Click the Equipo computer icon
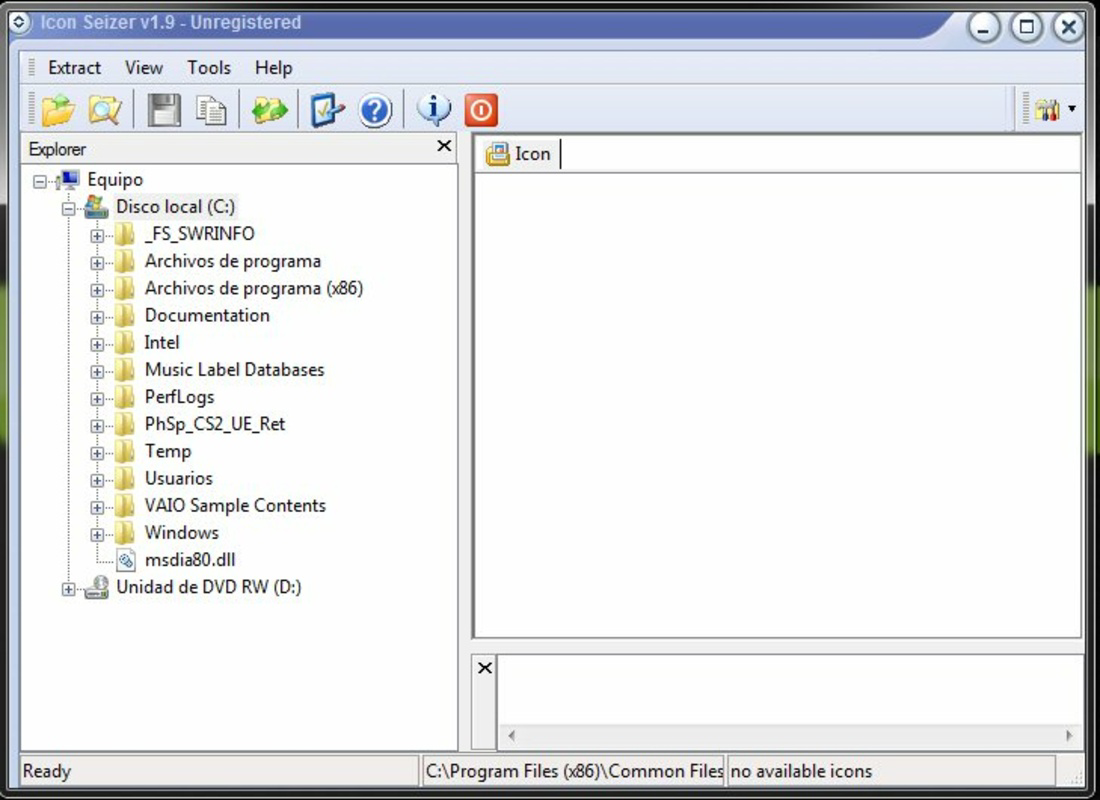This screenshot has width=1100, height=800. click(68, 180)
